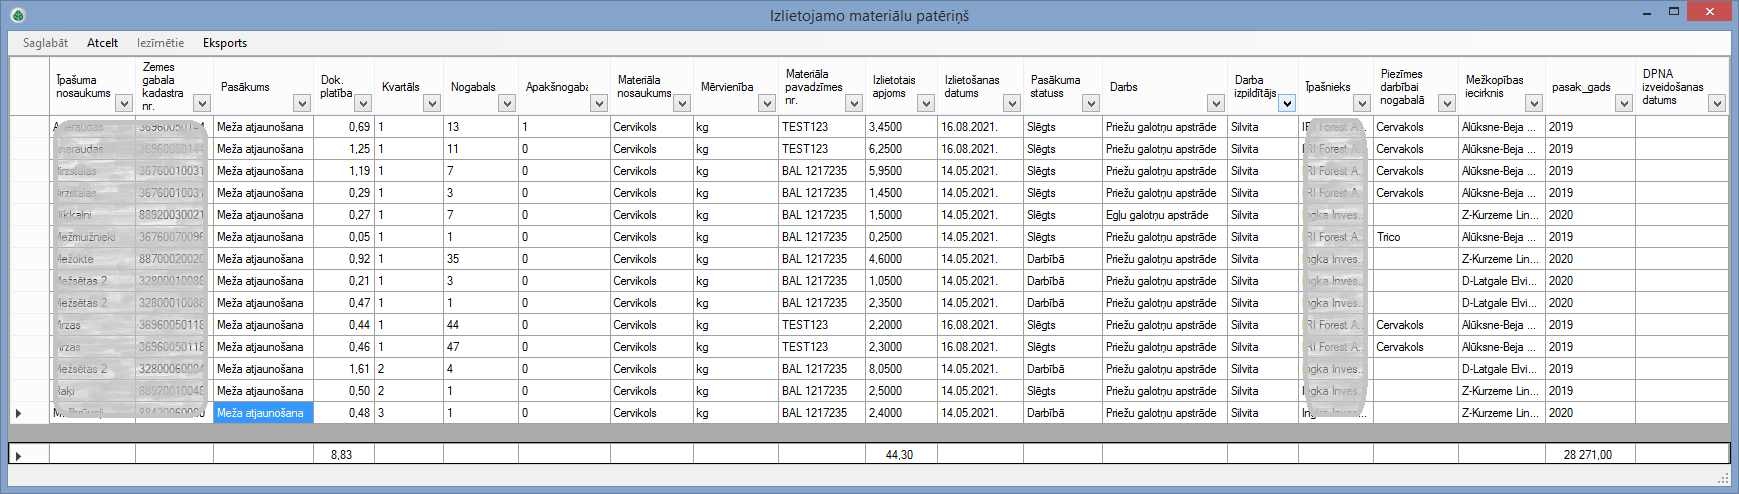
Task: Open the Eksports menu
Action: pos(225,43)
